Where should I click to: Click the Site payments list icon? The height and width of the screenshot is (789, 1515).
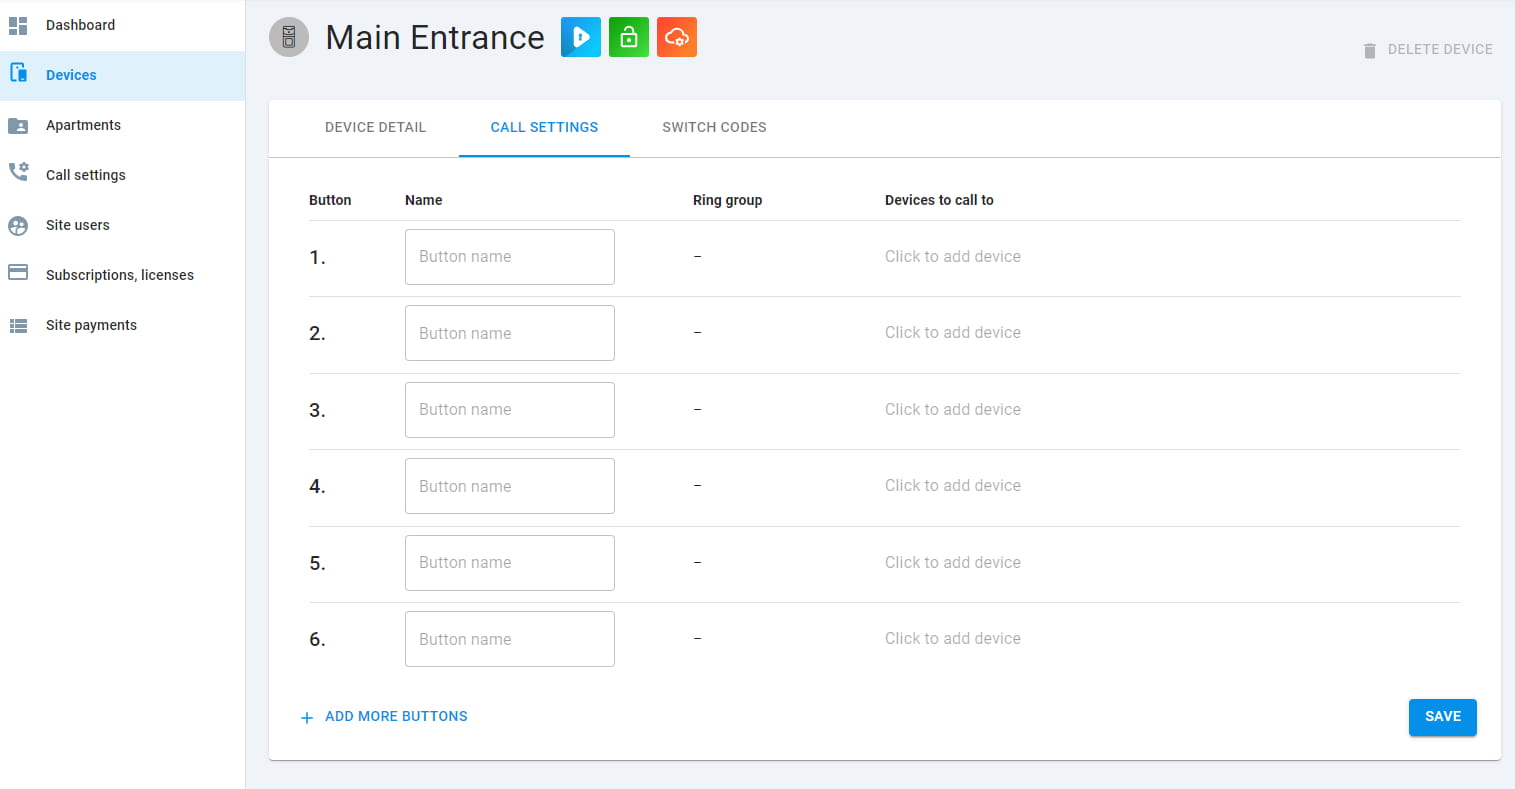(18, 325)
